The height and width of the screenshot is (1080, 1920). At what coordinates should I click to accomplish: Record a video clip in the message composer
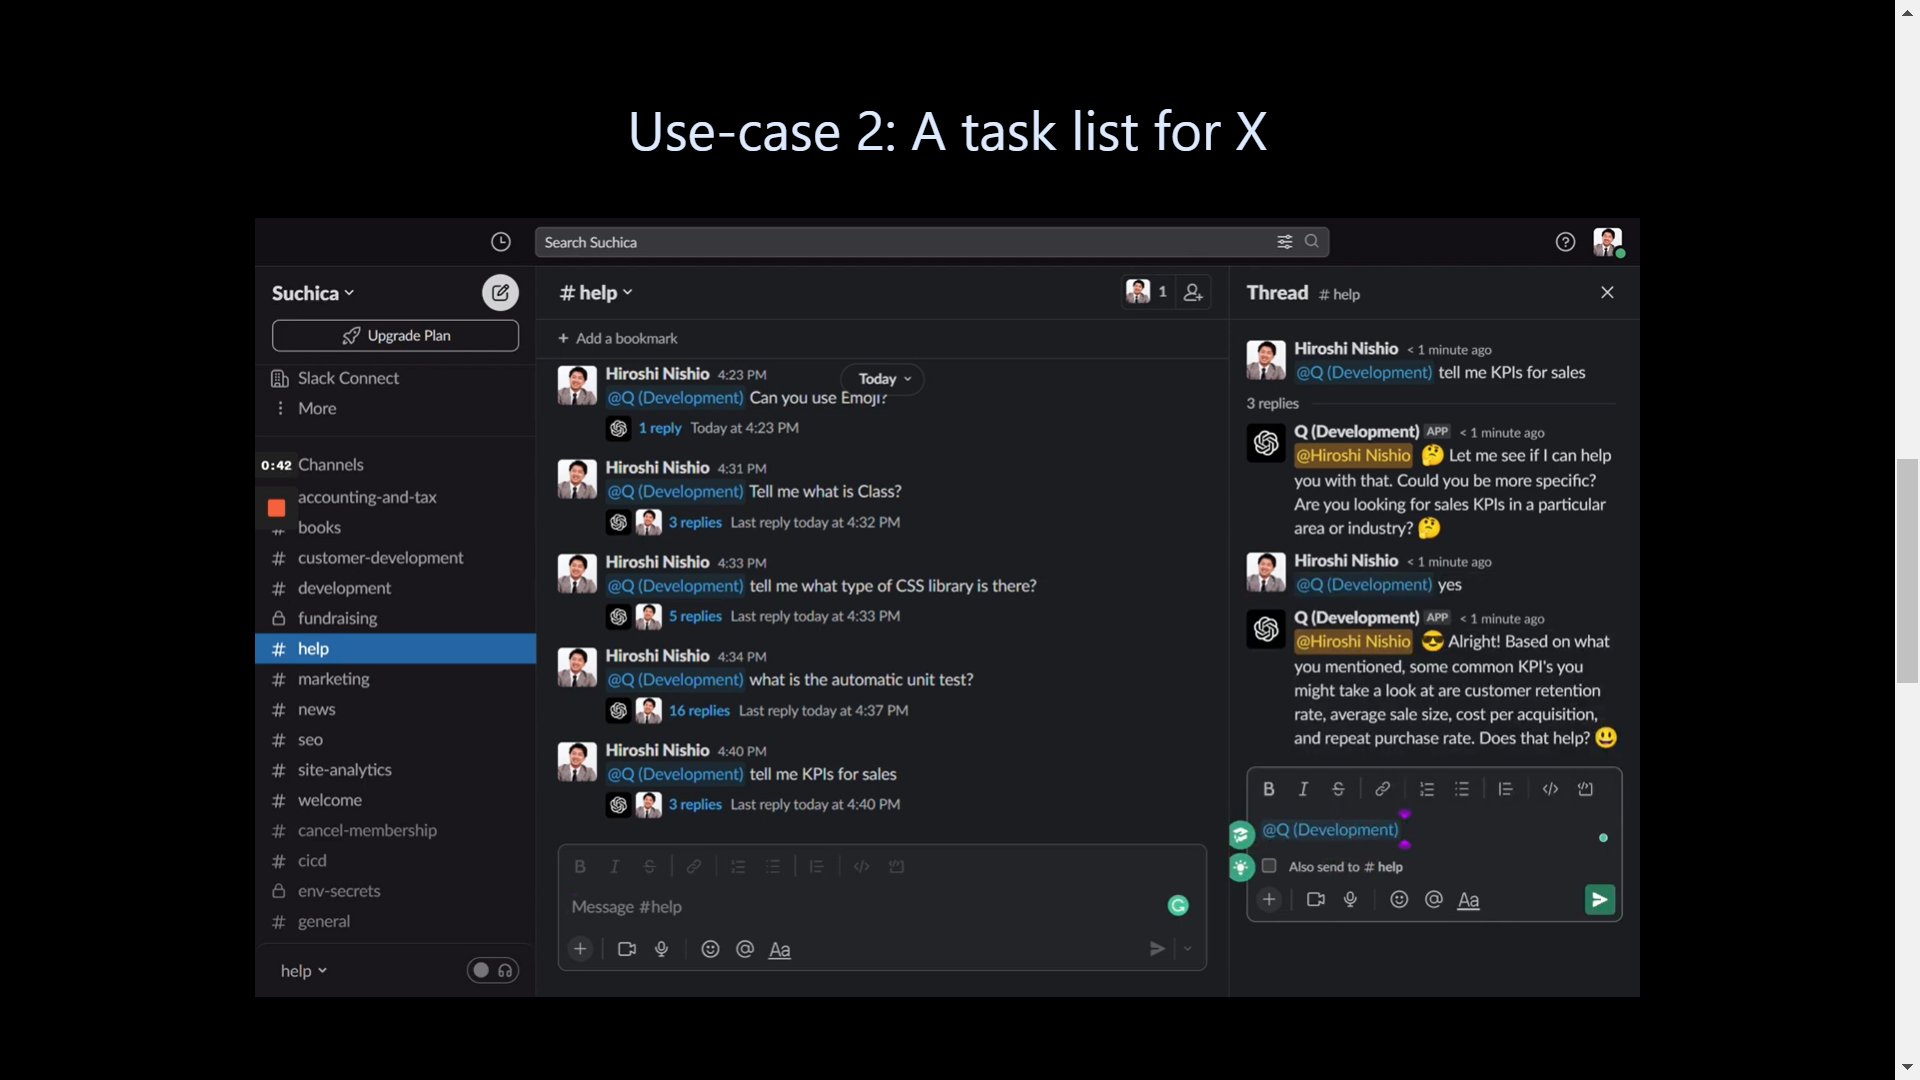626,949
